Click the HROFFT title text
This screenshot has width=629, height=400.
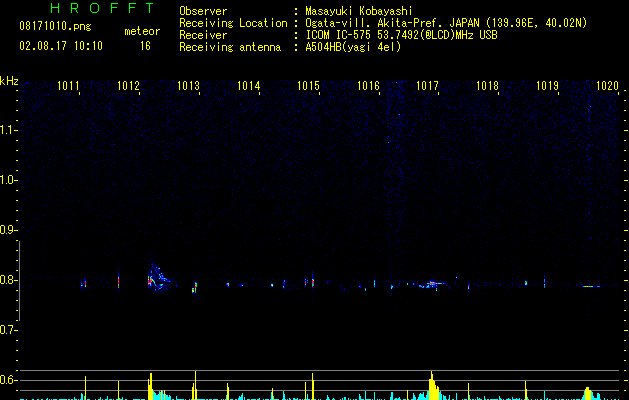tap(103, 8)
